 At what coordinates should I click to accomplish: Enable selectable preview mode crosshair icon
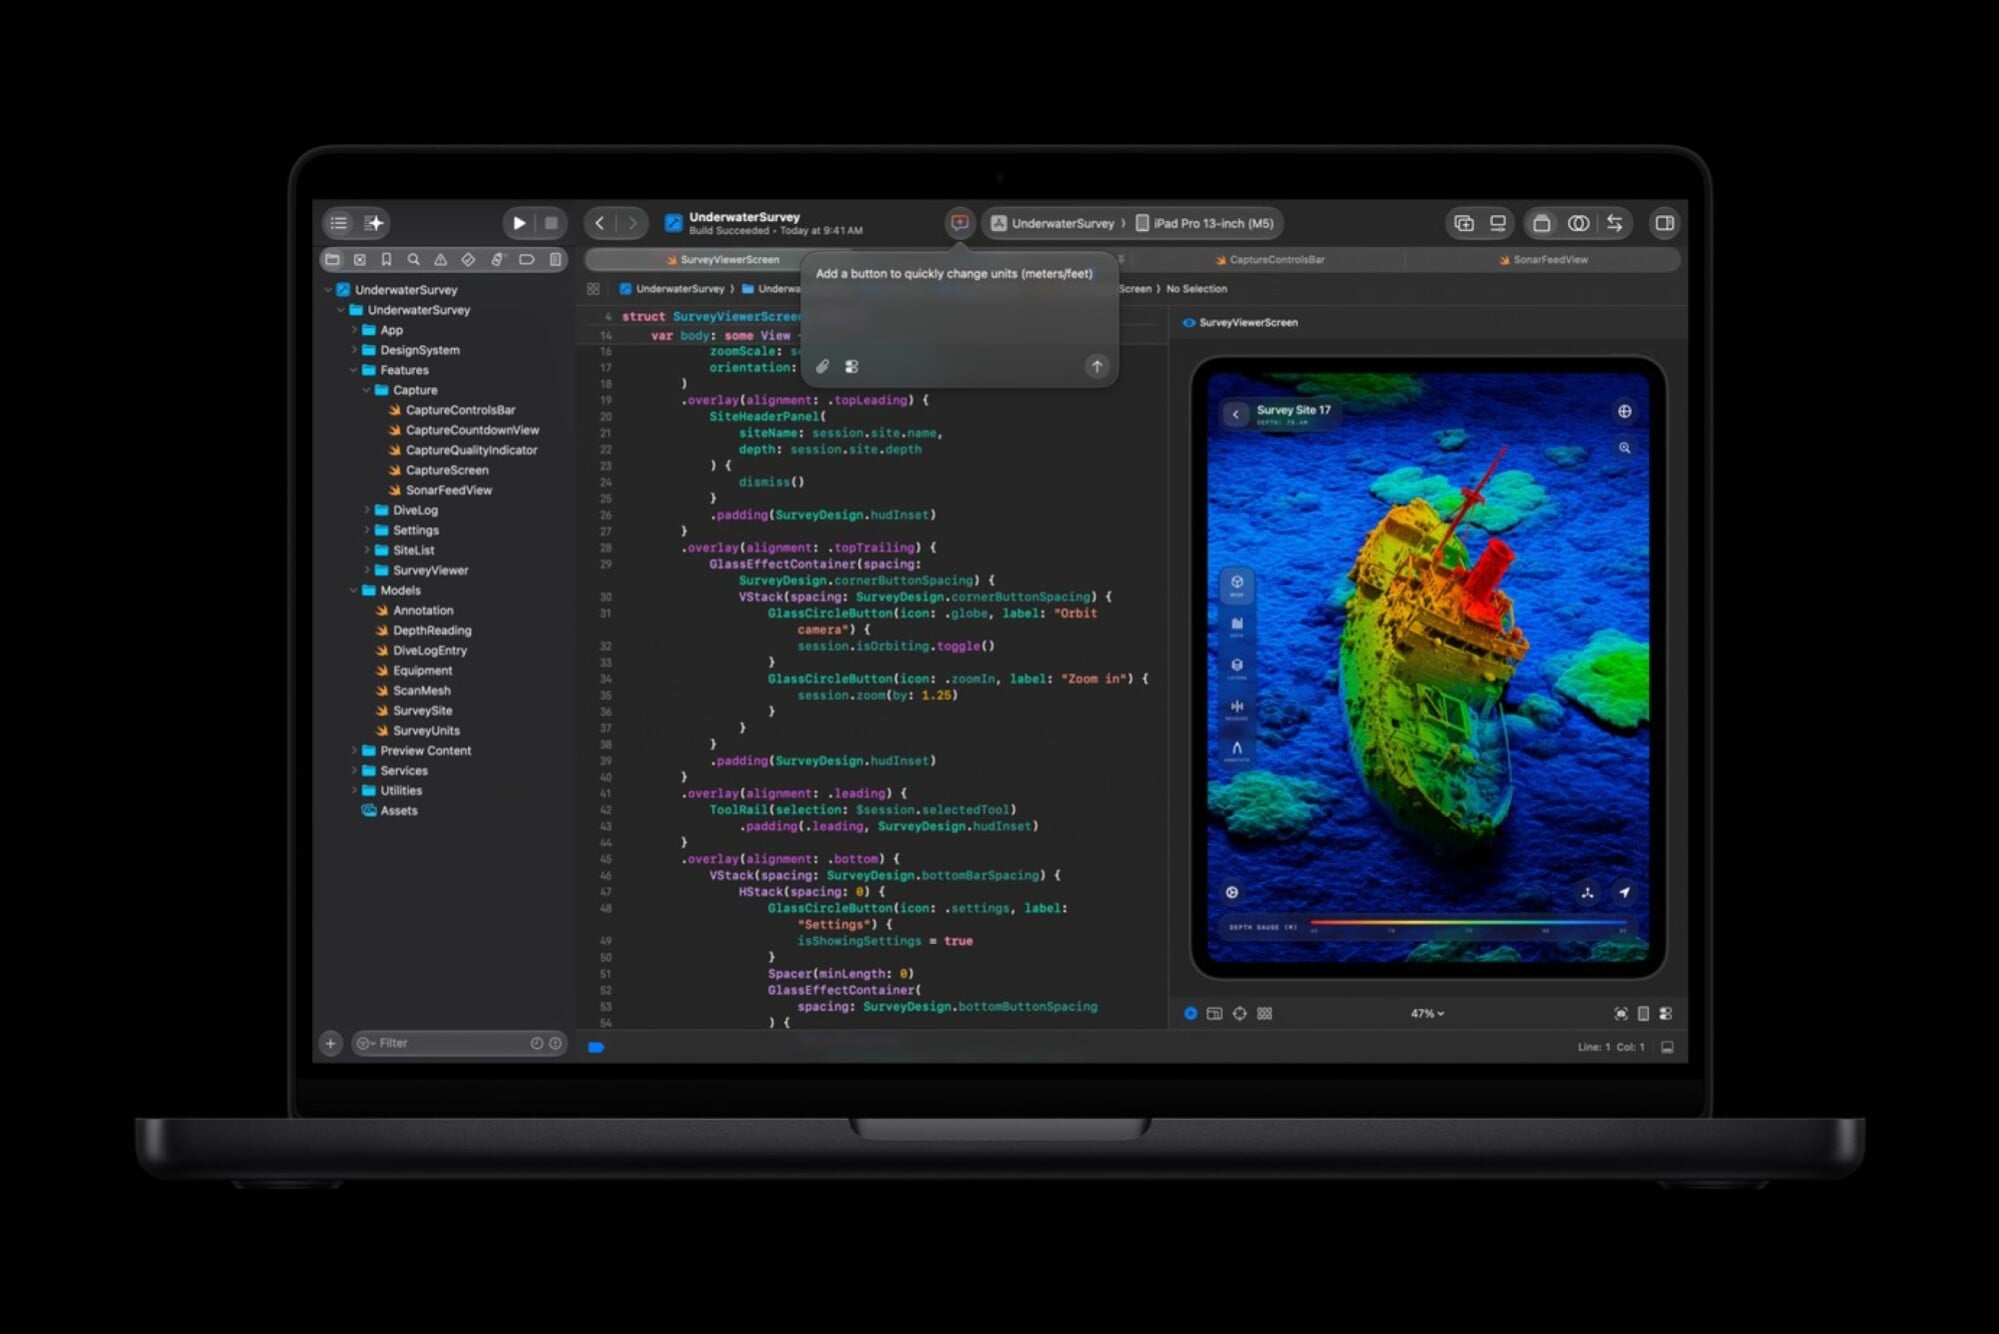(1240, 1013)
